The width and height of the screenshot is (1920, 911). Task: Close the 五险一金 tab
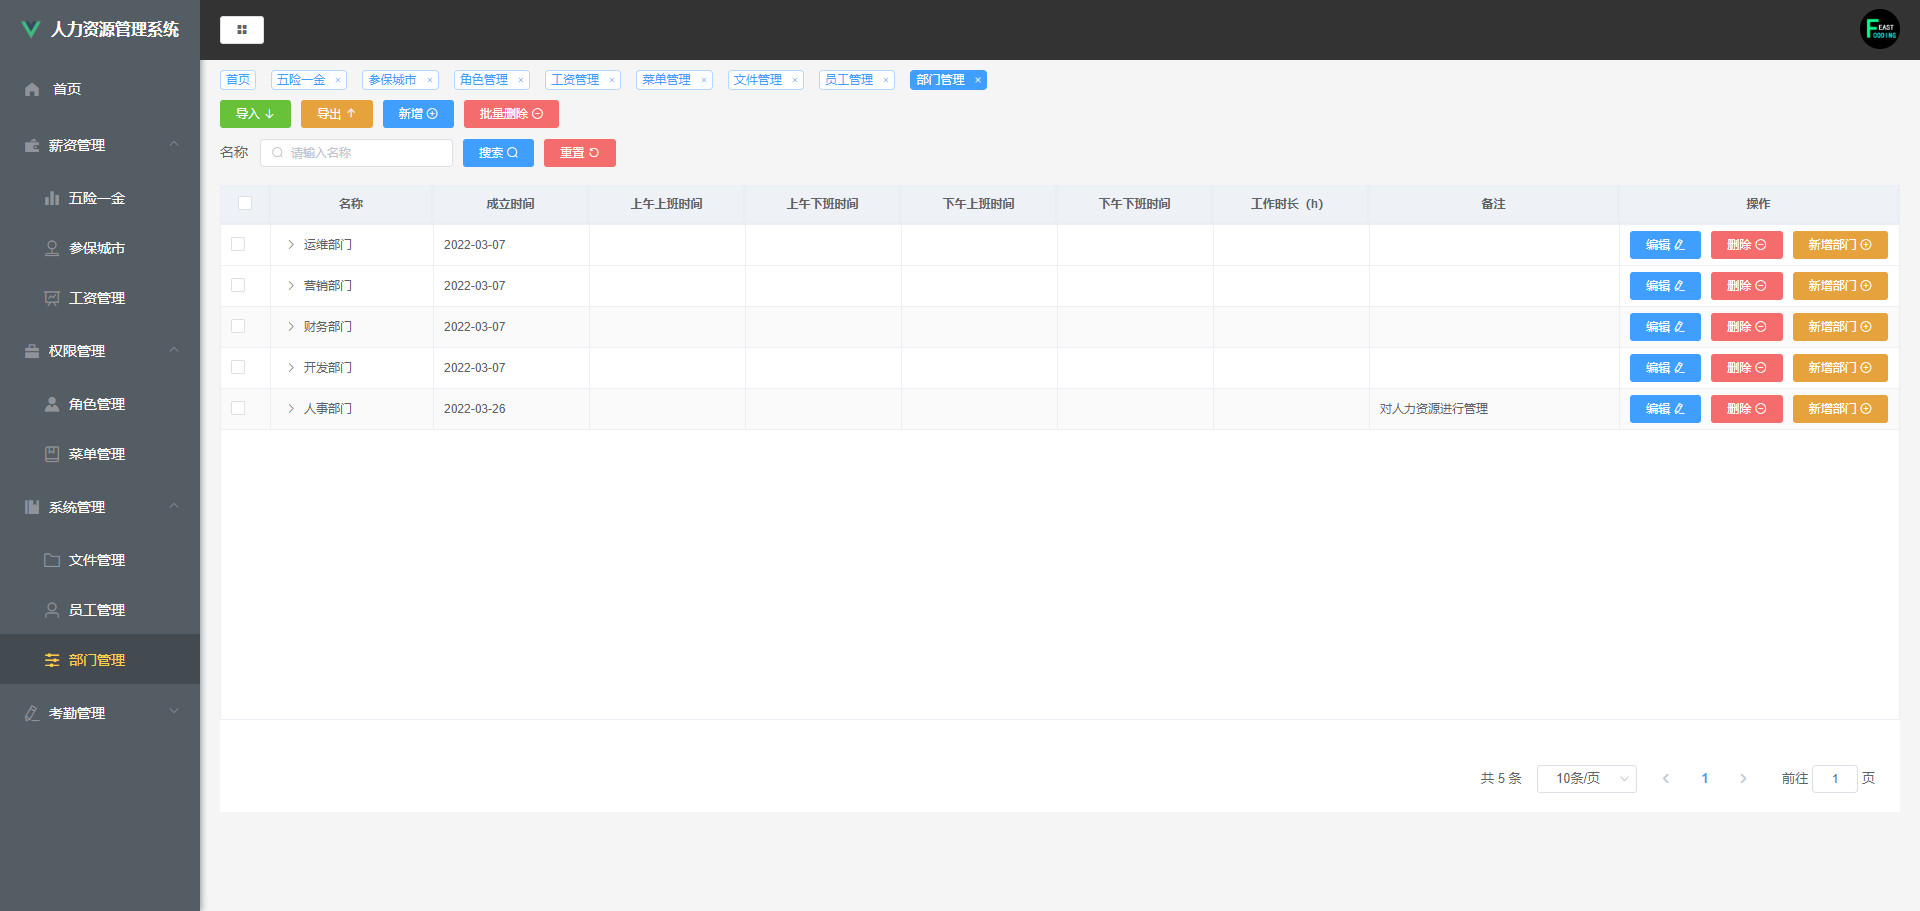click(338, 80)
